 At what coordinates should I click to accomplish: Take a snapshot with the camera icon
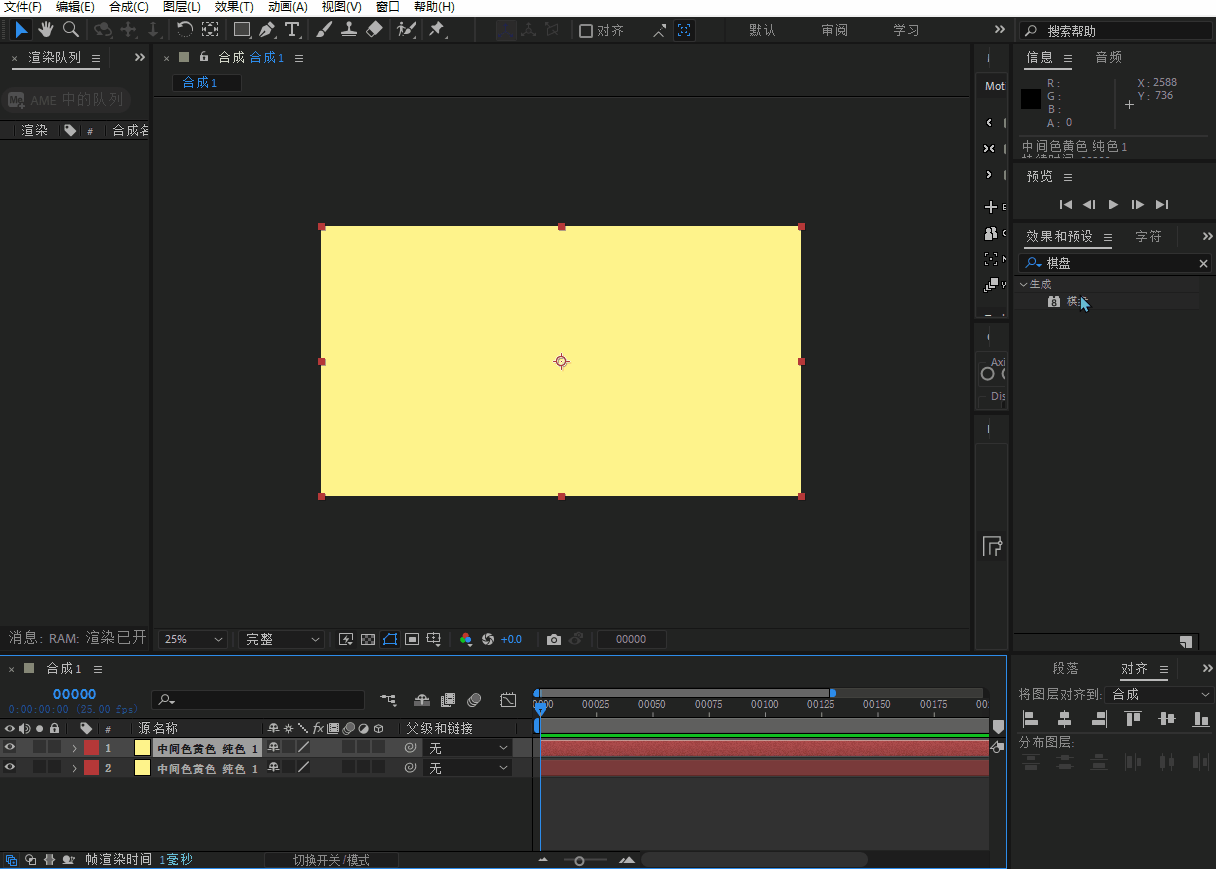coord(553,639)
